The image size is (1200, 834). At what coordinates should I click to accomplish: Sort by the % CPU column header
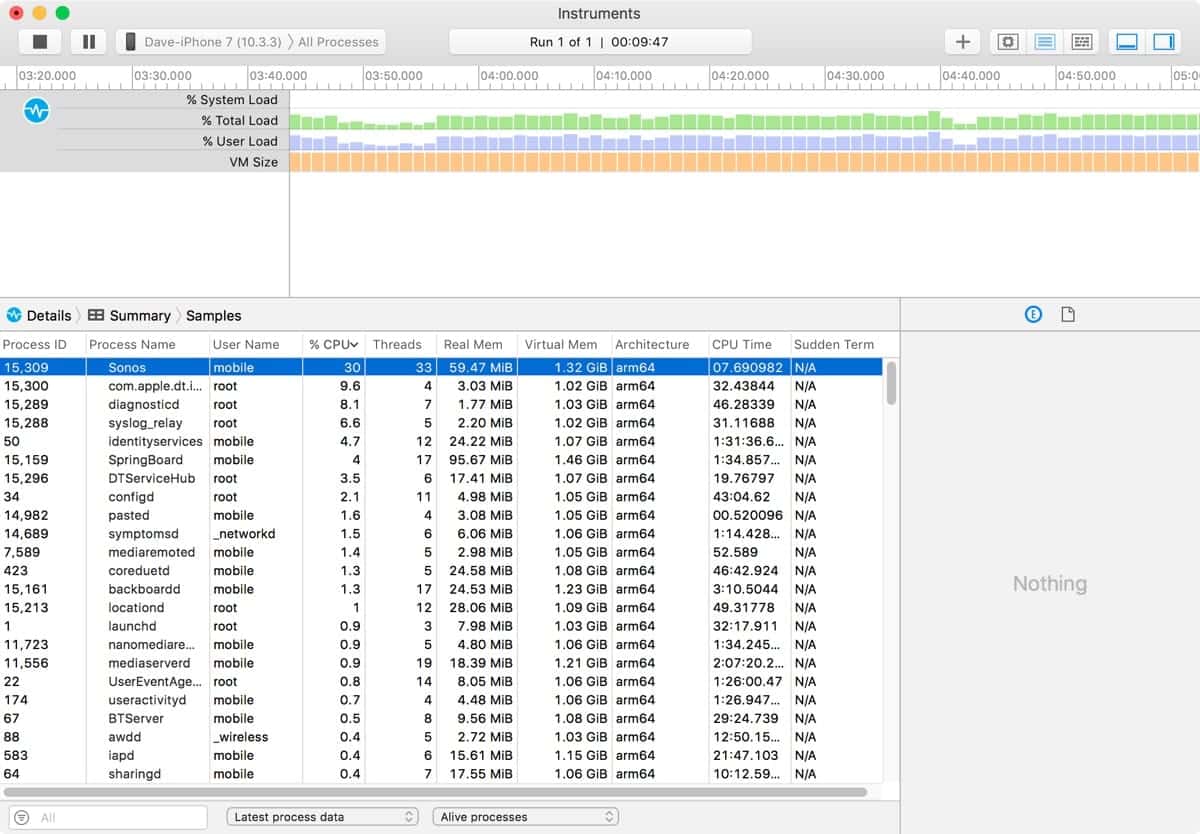(x=333, y=344)
